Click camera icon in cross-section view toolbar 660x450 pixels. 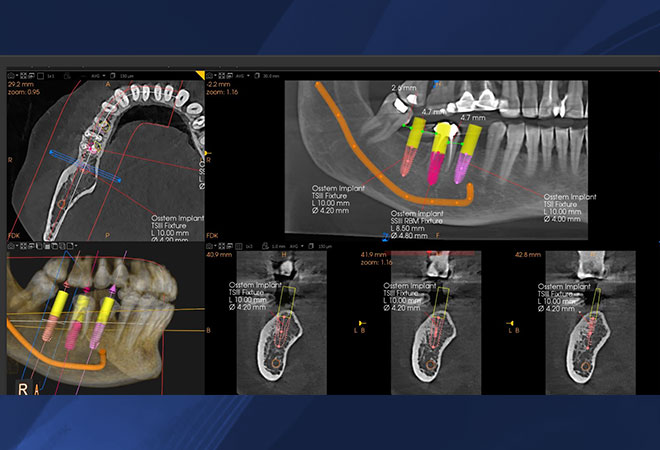coord(209,246)
